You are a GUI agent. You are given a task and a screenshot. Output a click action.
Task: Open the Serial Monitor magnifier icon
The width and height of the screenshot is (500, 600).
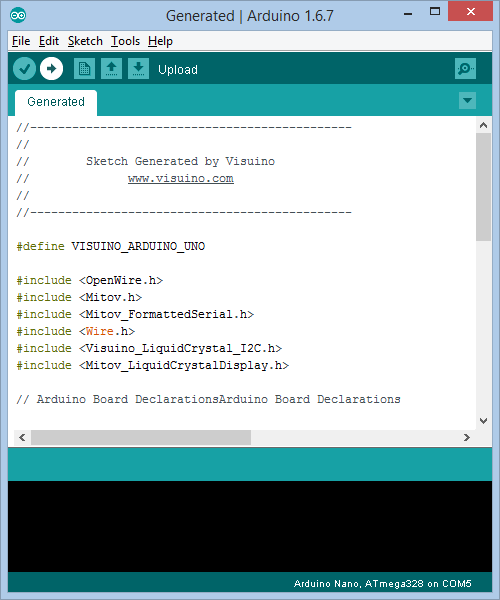click(x=465, y=69)
